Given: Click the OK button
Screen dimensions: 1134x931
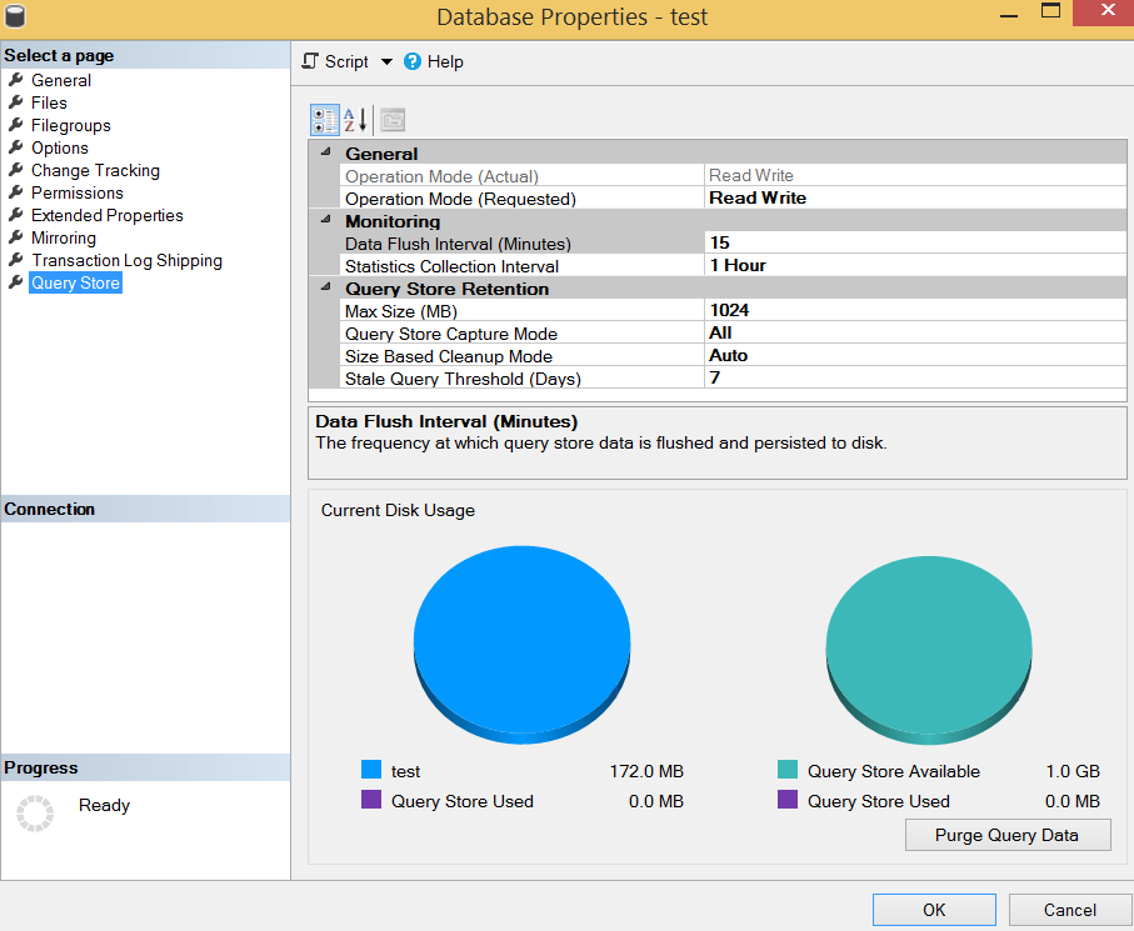Looking at the screenshot, I should point(934,909).
